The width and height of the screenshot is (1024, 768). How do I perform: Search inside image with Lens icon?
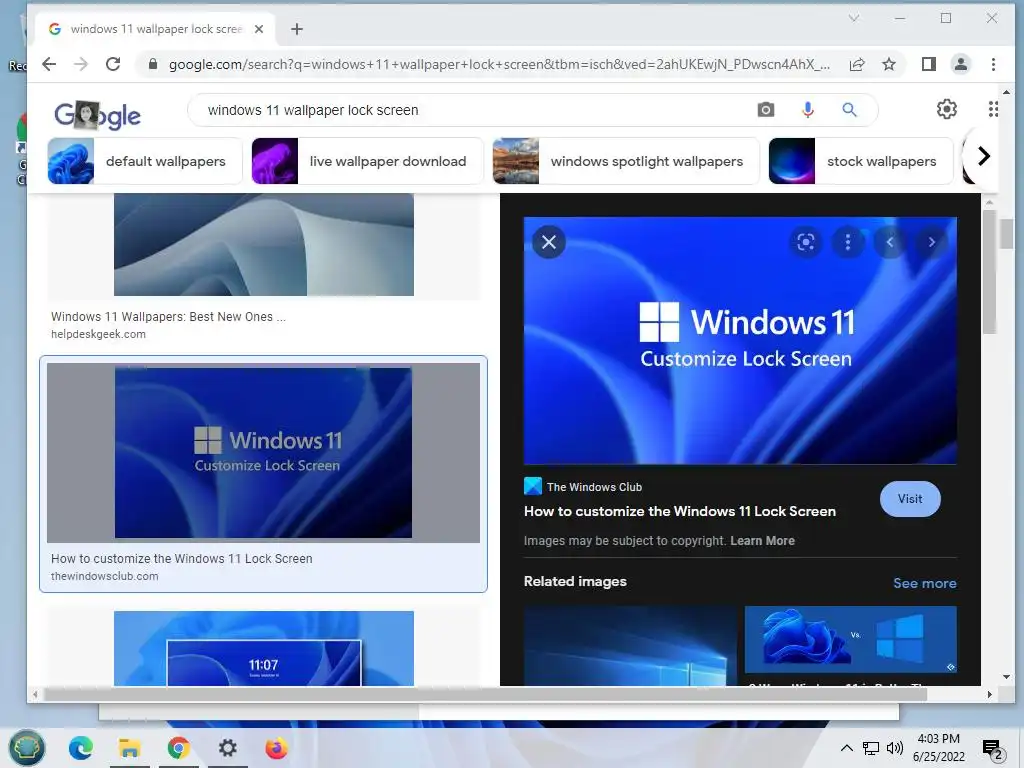[806, 242]
